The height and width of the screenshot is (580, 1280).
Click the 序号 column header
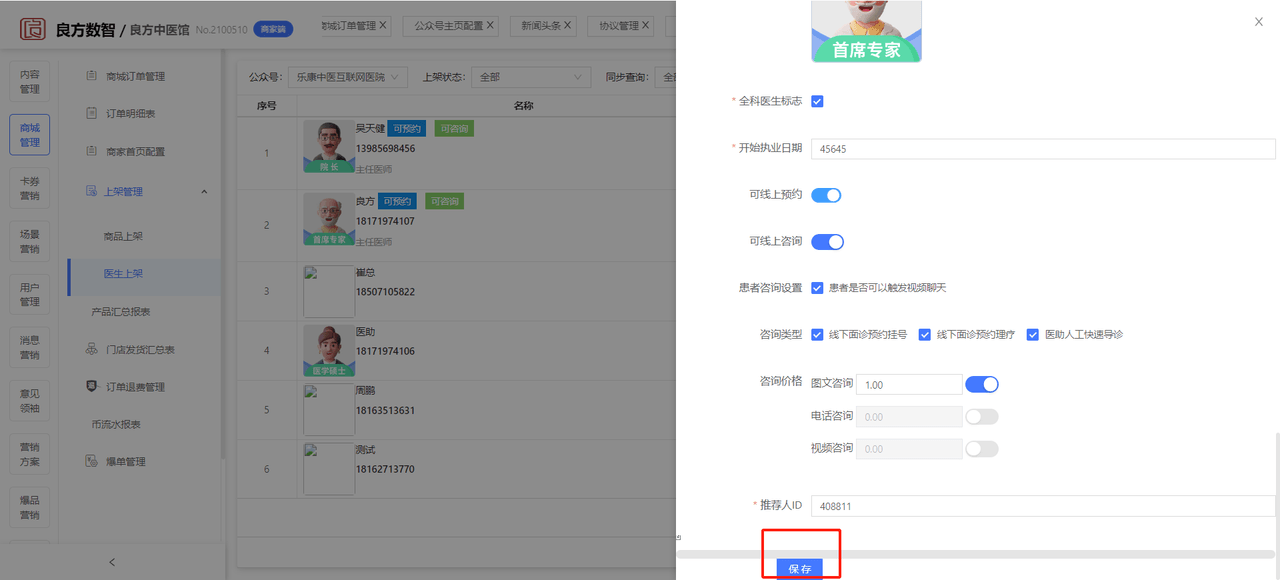point(266,105)
